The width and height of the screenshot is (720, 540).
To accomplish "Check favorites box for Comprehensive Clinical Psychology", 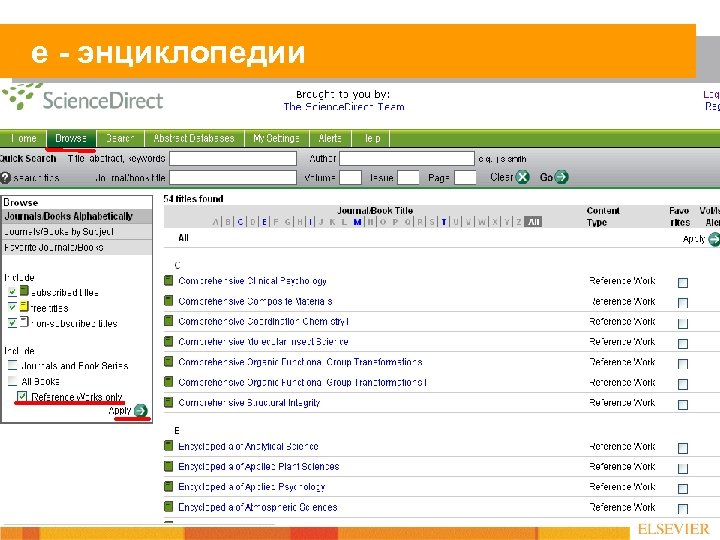I will point(683,283).
